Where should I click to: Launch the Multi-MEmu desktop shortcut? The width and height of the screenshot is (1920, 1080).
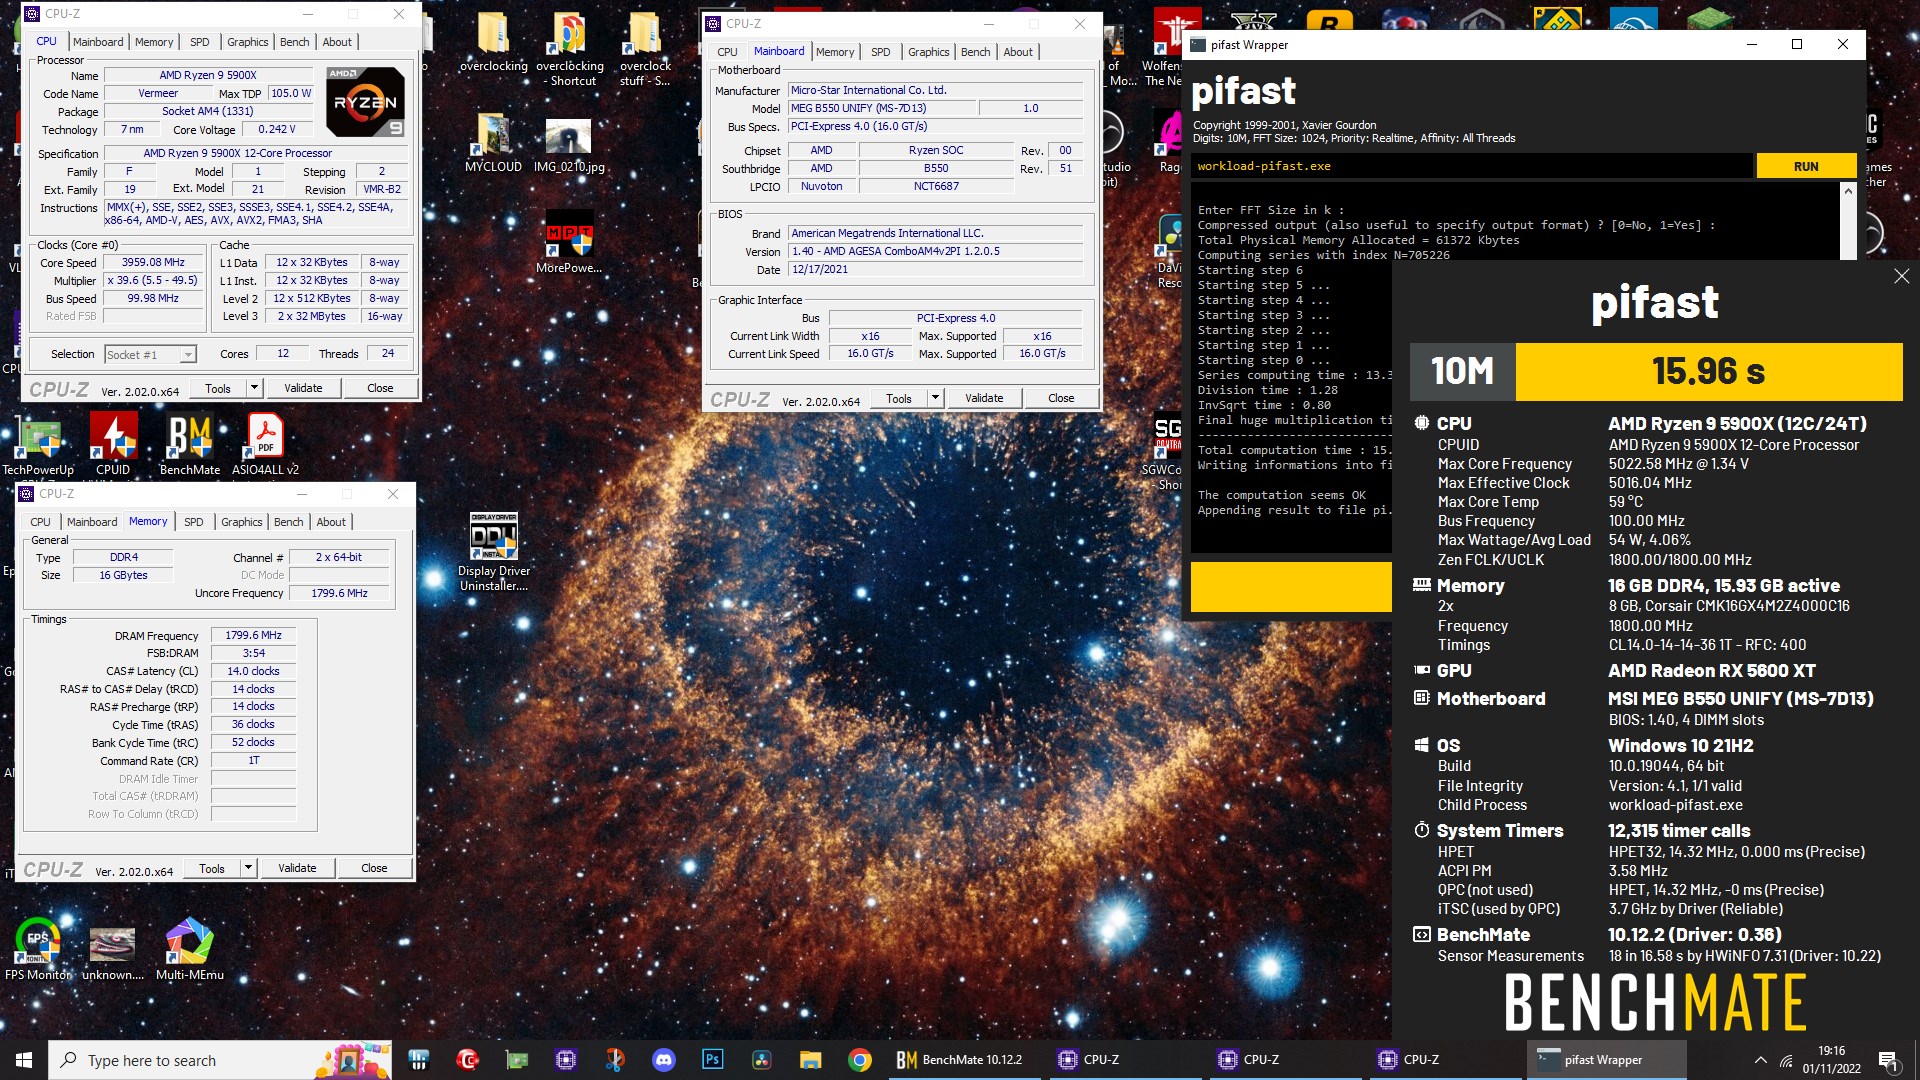[x=190, y=949]
